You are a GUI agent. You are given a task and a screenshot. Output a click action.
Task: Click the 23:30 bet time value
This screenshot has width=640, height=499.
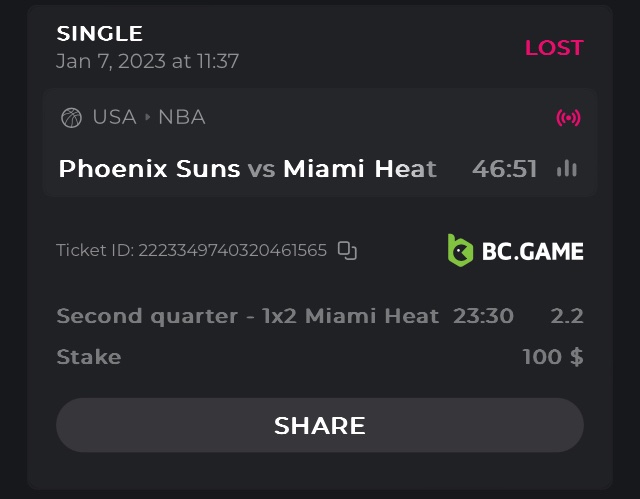click(483, 316)
